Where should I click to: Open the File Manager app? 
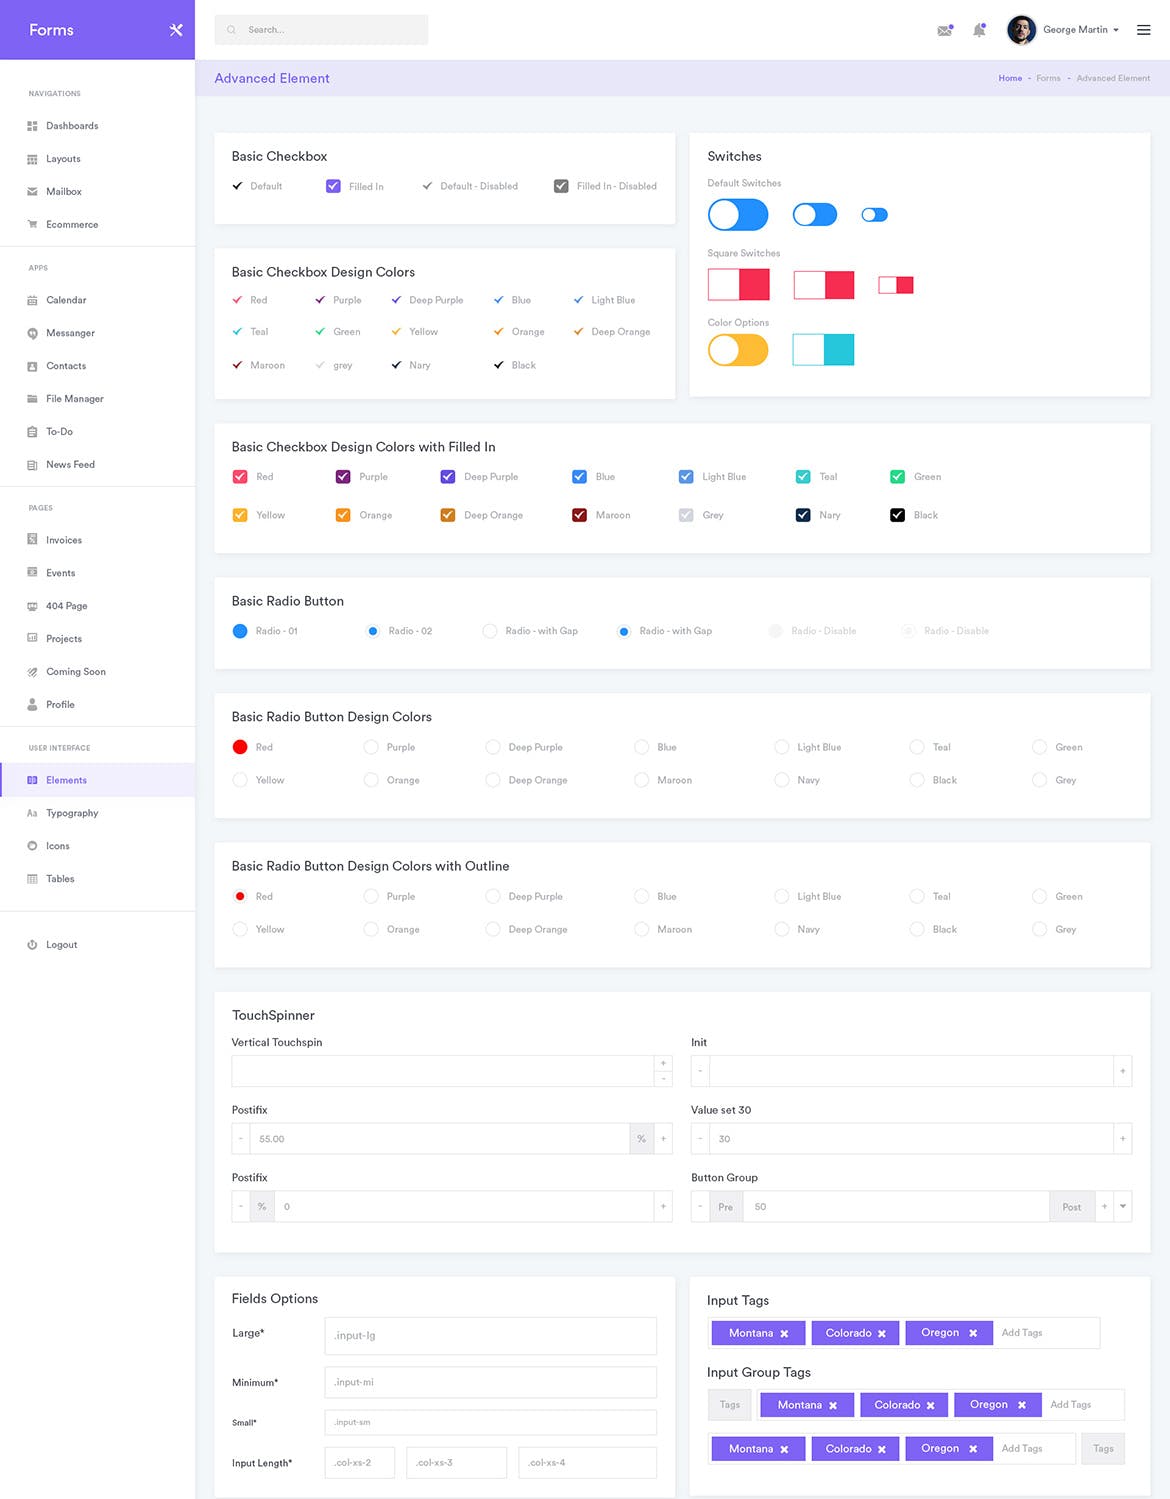point(74,398)
